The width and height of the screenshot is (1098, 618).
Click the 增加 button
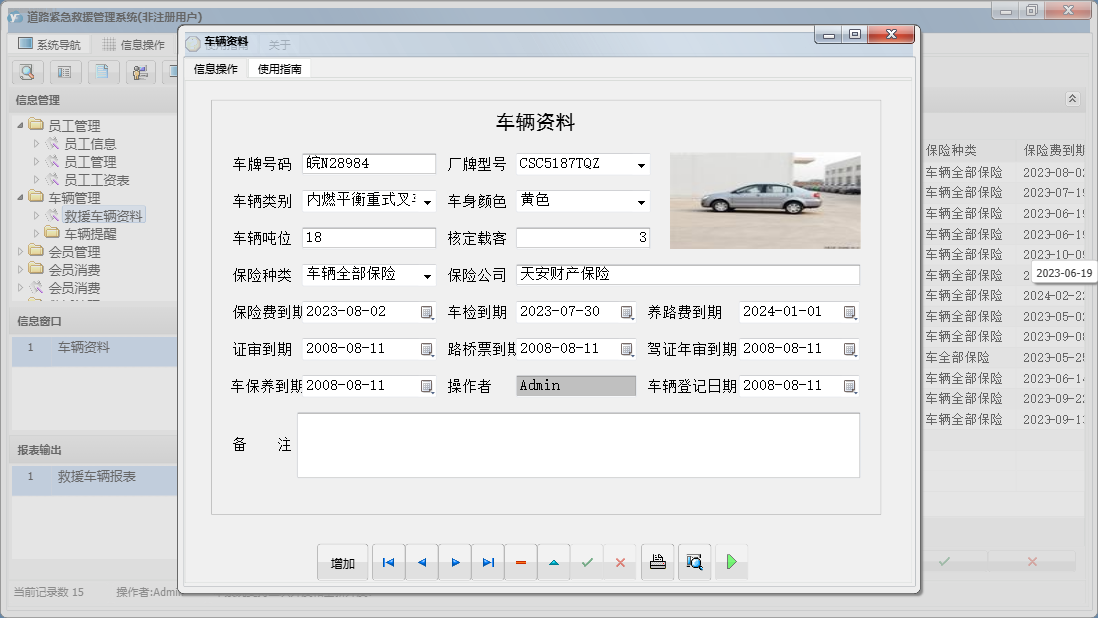click(343, 563)
